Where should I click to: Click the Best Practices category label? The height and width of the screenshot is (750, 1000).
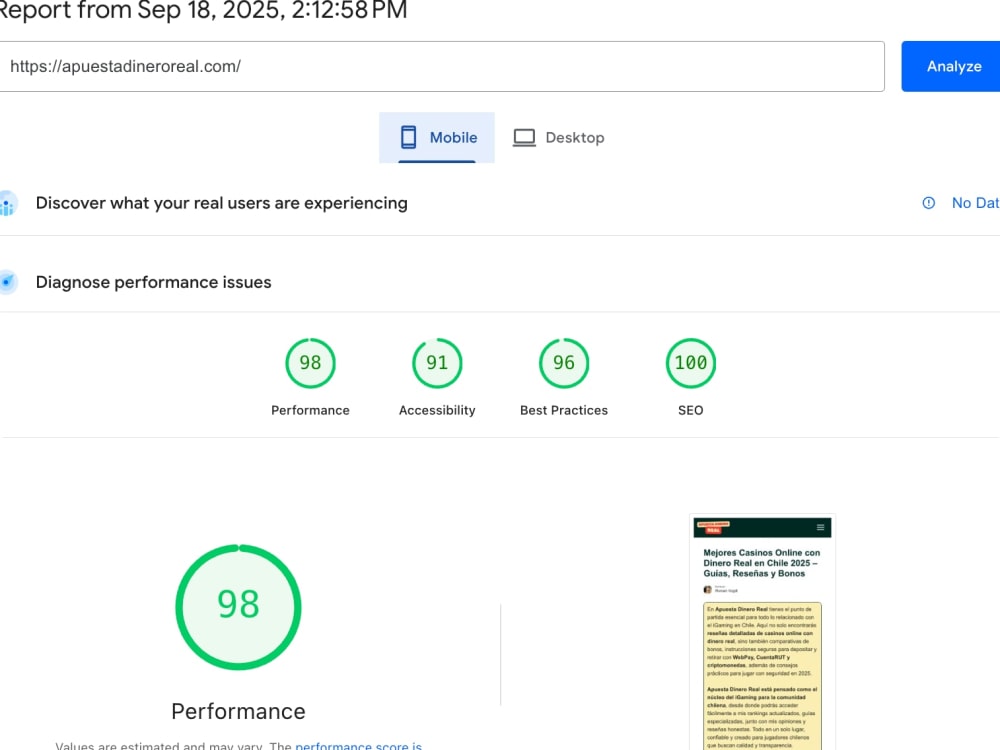[564, 410]
